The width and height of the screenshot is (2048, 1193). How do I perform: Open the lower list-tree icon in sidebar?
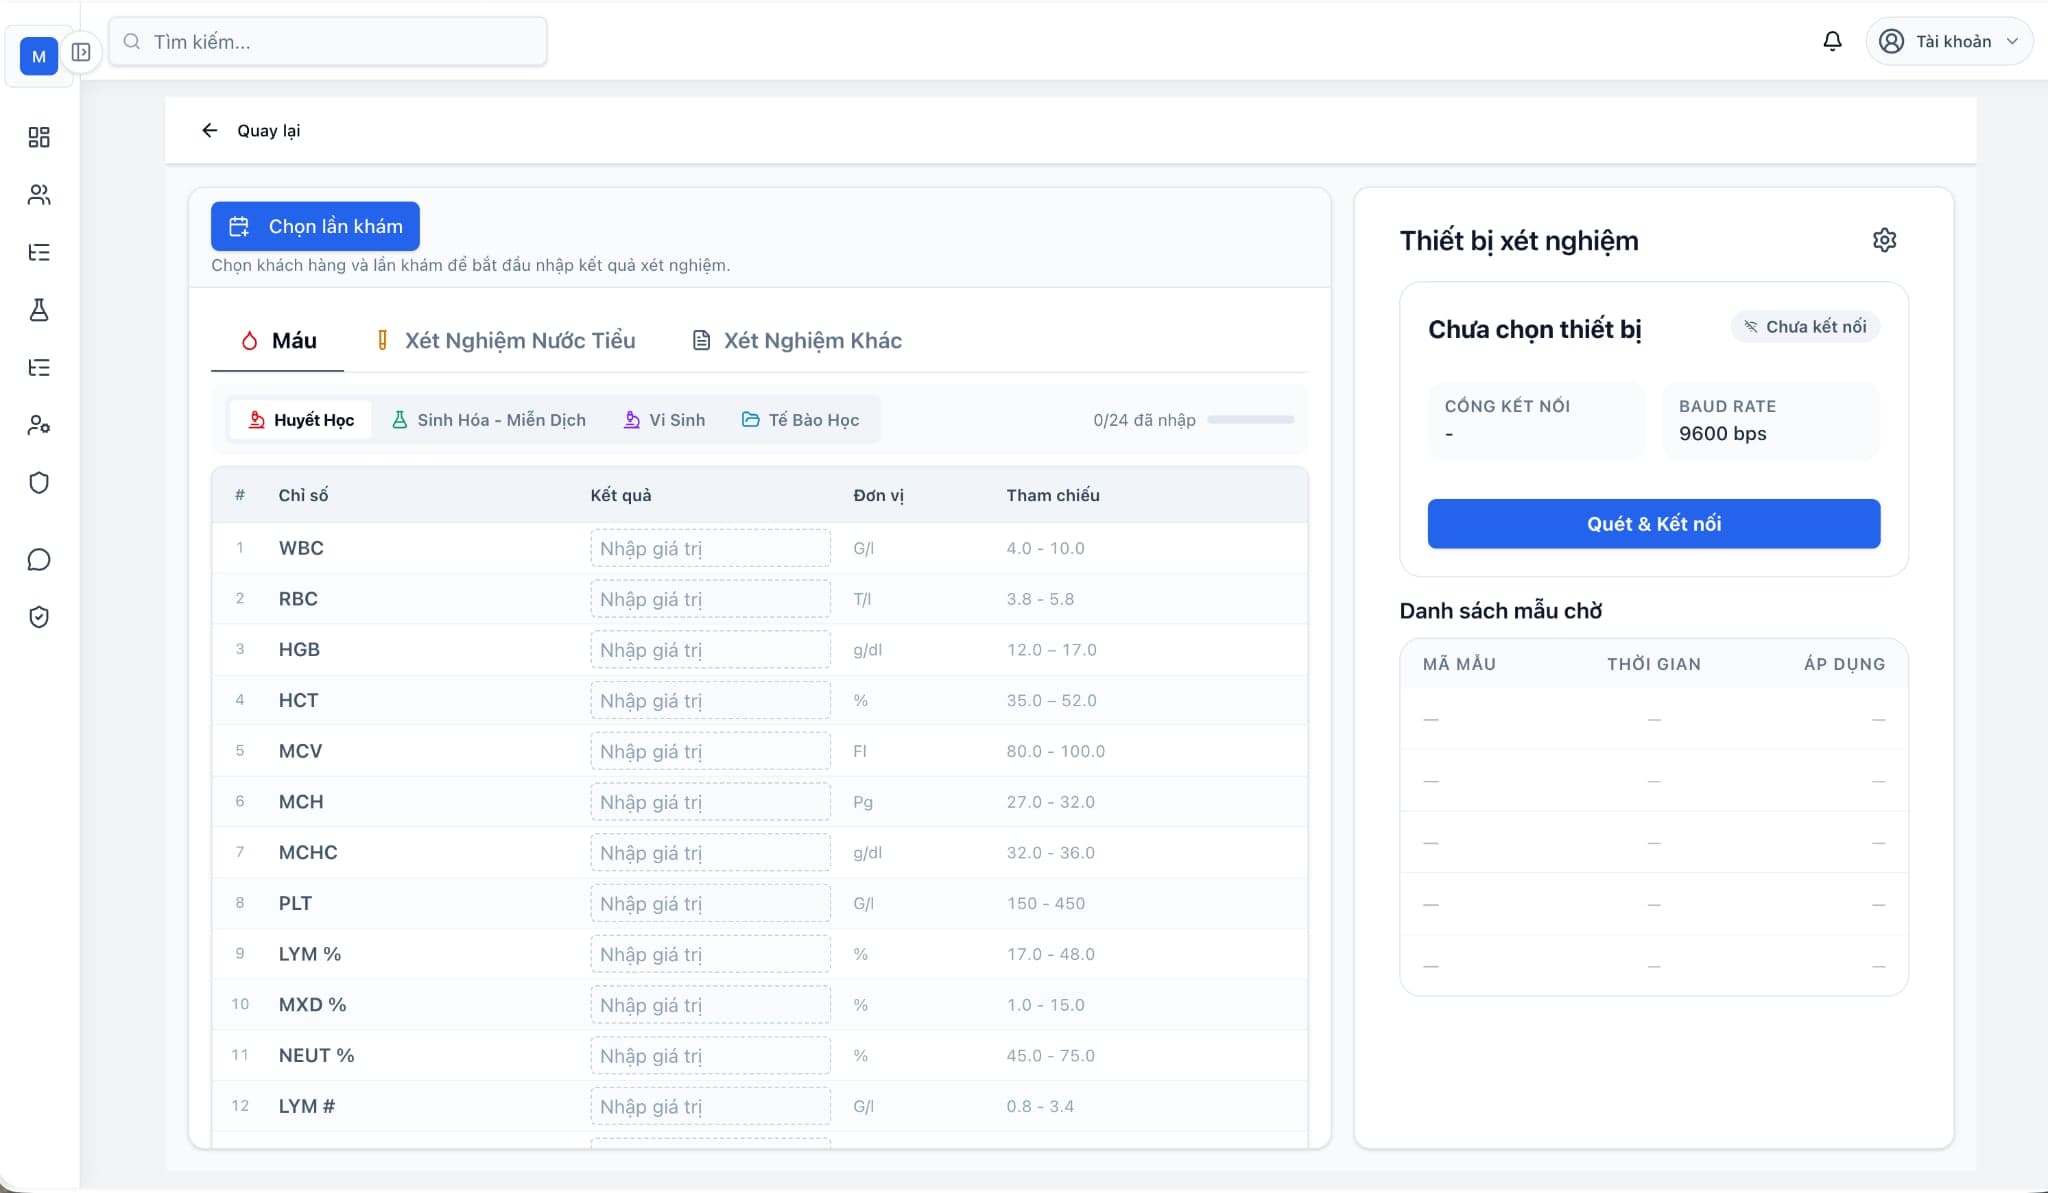pos(39,368)
